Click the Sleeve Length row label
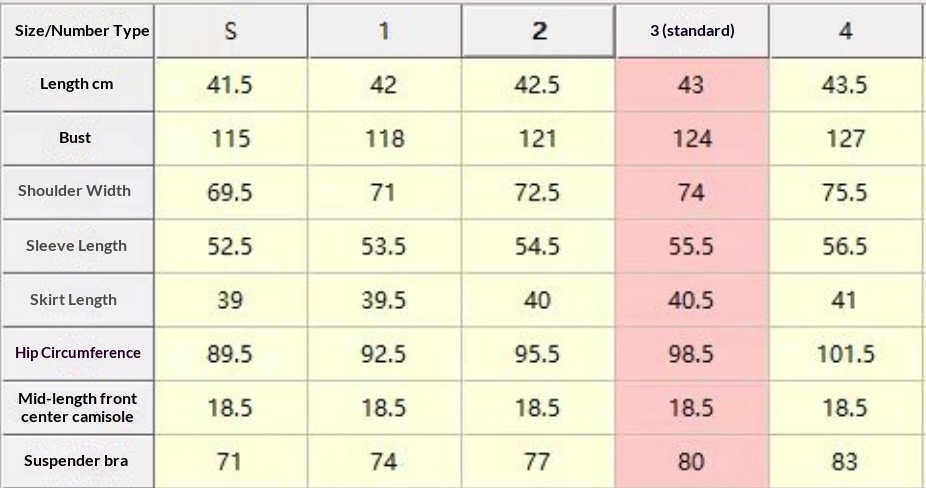Viewport: 926px width, 488px height. tap(77, 246)
